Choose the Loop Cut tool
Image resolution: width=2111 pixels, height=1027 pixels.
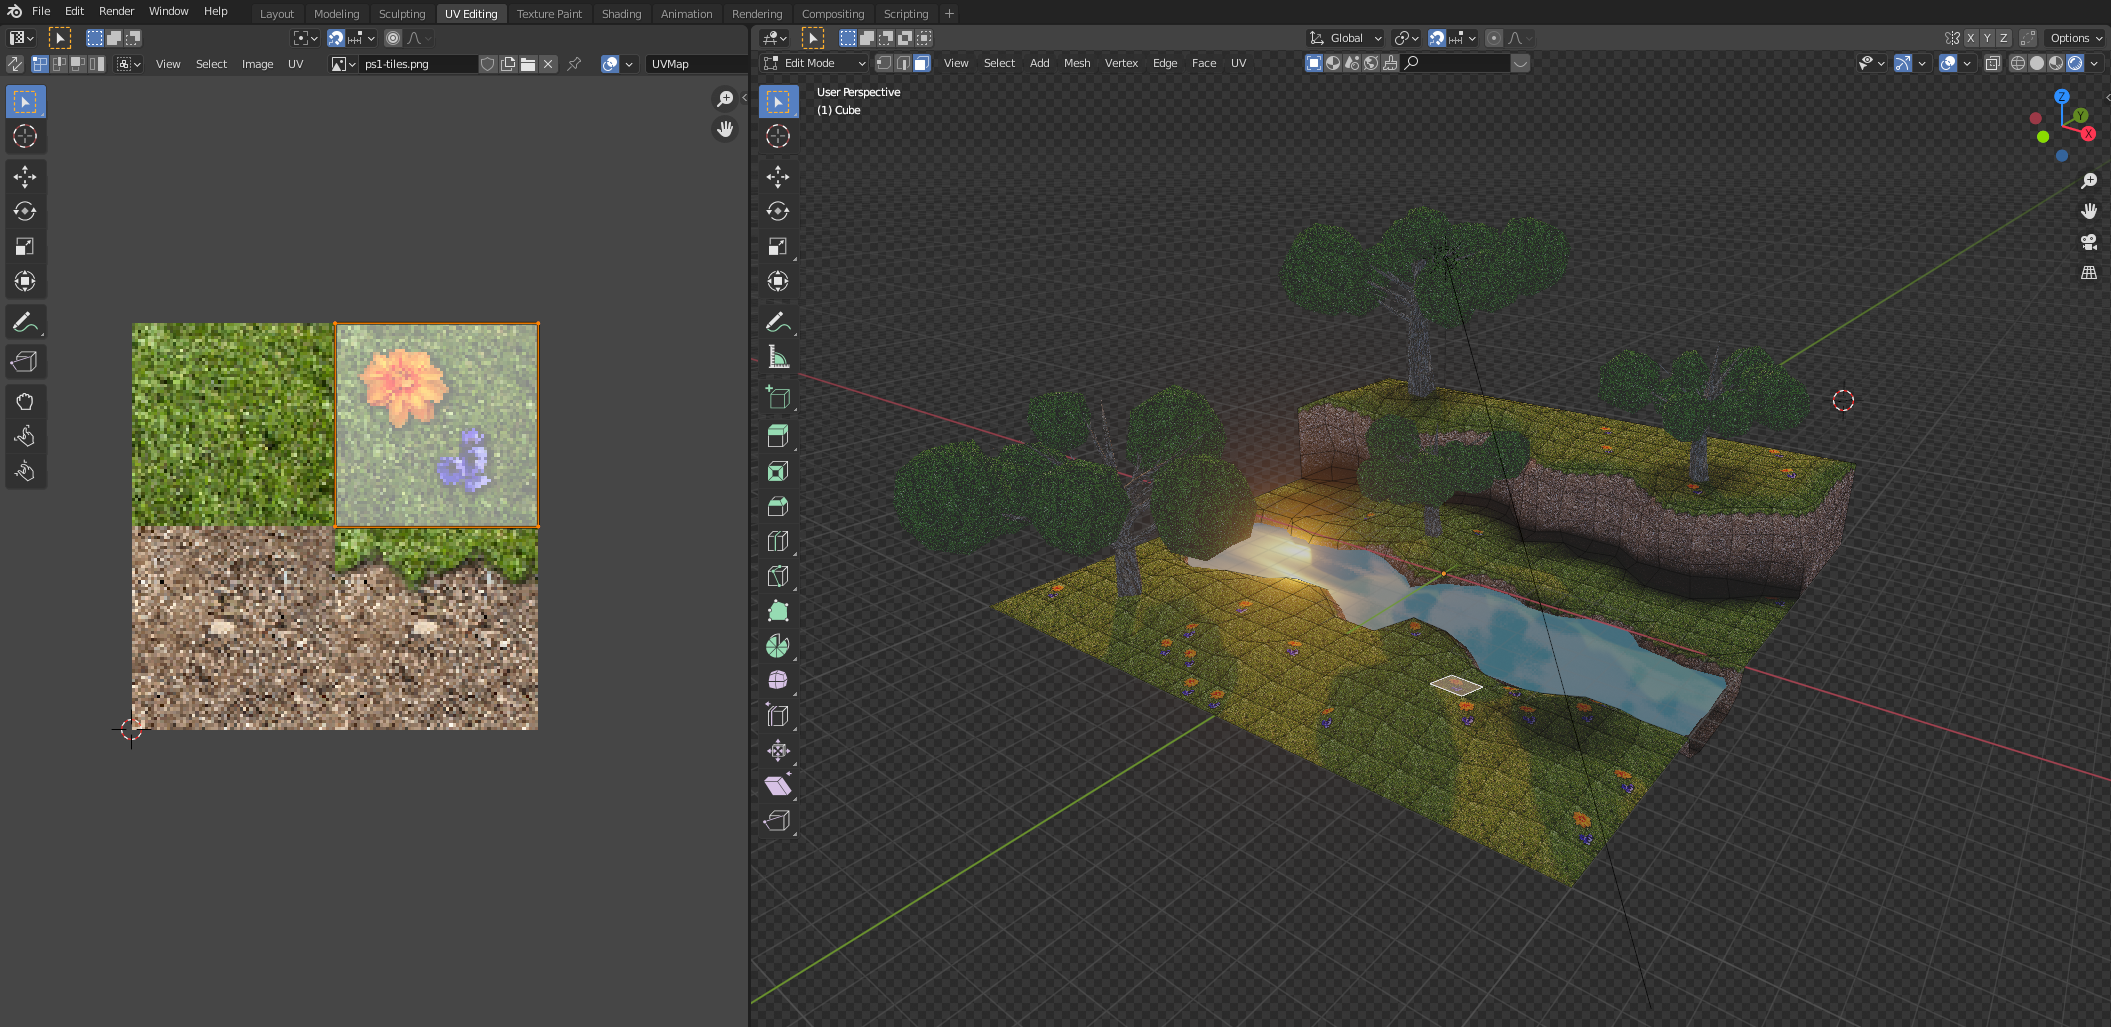[x=777, y=541]
